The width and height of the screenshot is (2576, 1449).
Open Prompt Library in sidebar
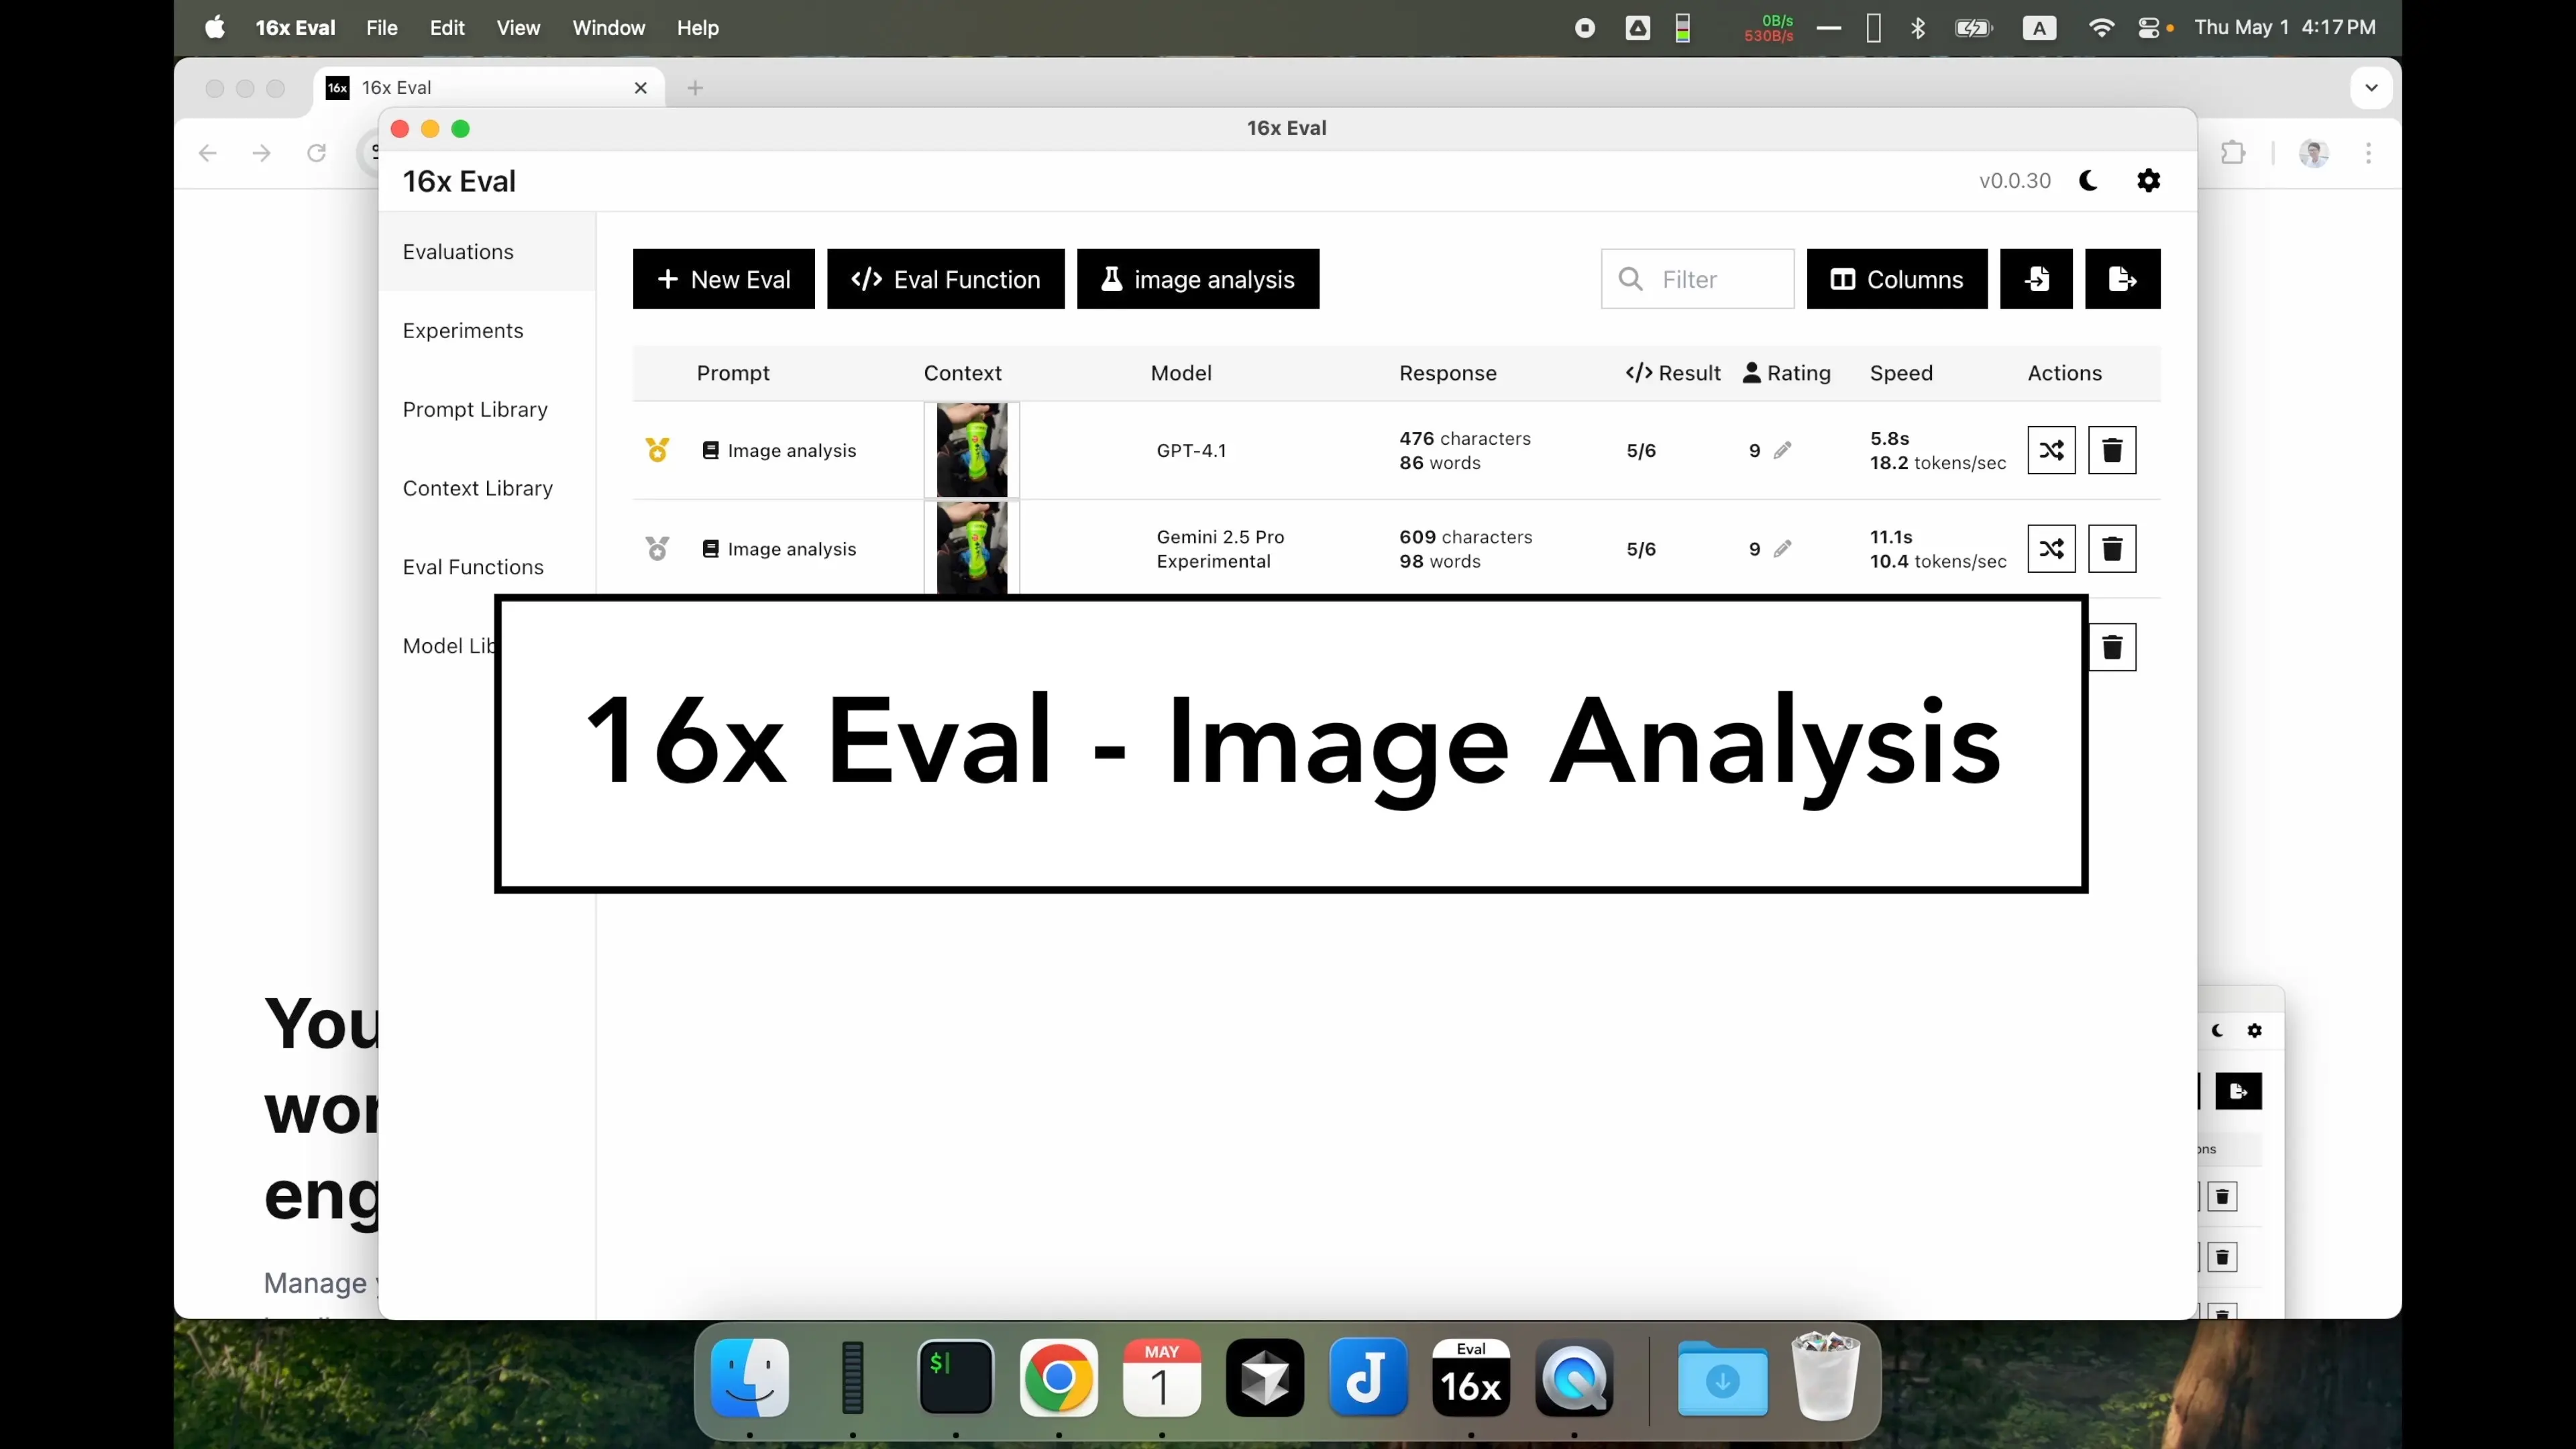tap(475, 410)
